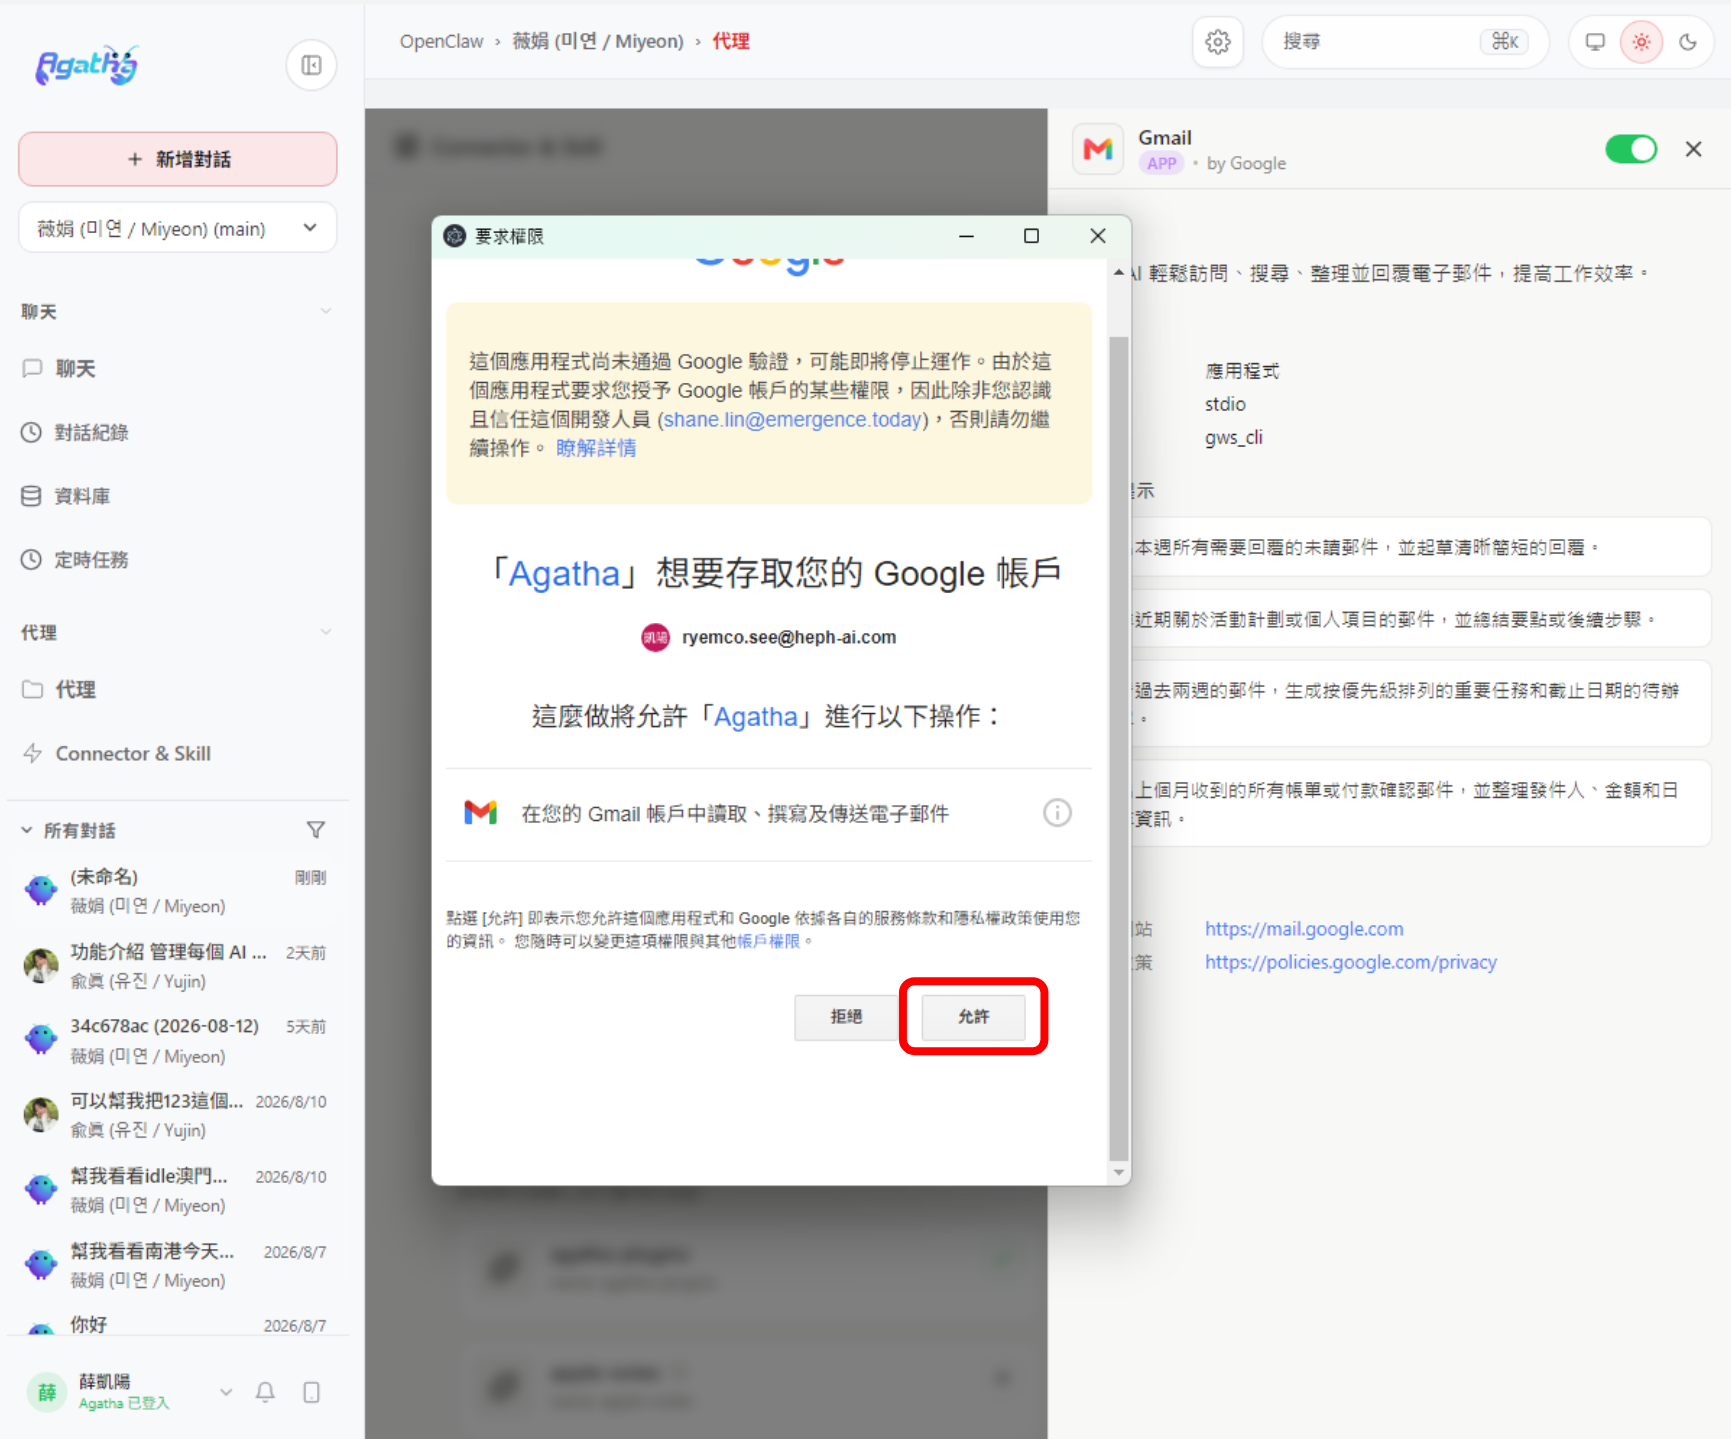Viewport: 1731px width, 1439px height.
Task: Click 拒絕 to deny permission
Action: coord(846,1016)
